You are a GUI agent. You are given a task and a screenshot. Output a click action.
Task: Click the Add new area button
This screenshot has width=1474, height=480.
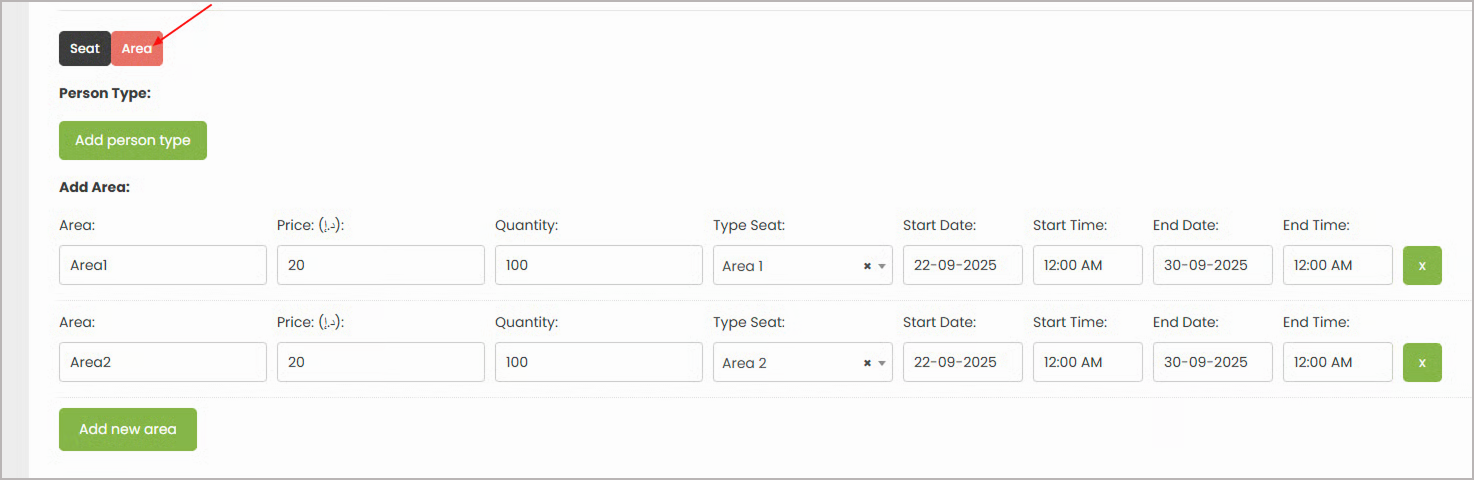[x=128, y=429]
